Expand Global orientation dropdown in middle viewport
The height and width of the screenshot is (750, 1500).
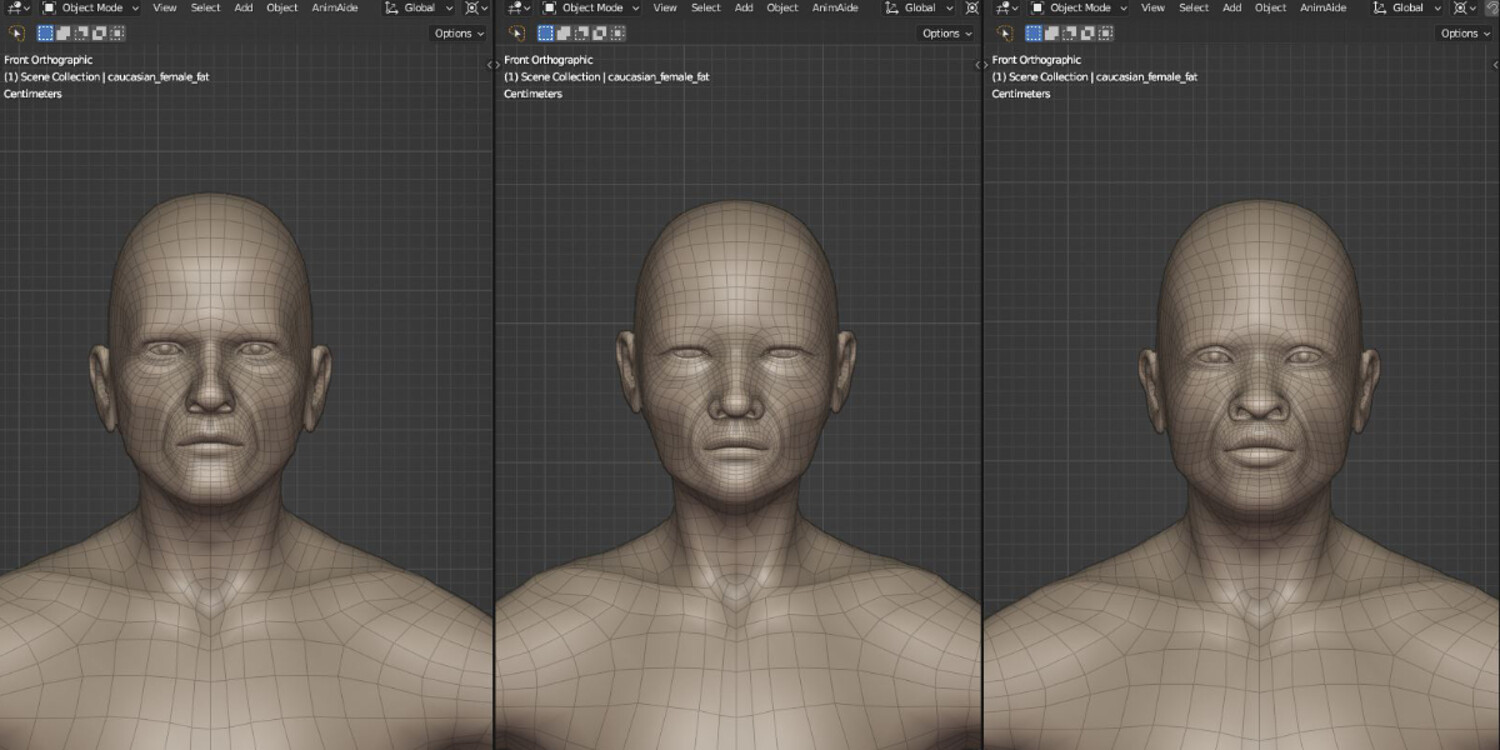pyautogui.click(x=918, y=8)
